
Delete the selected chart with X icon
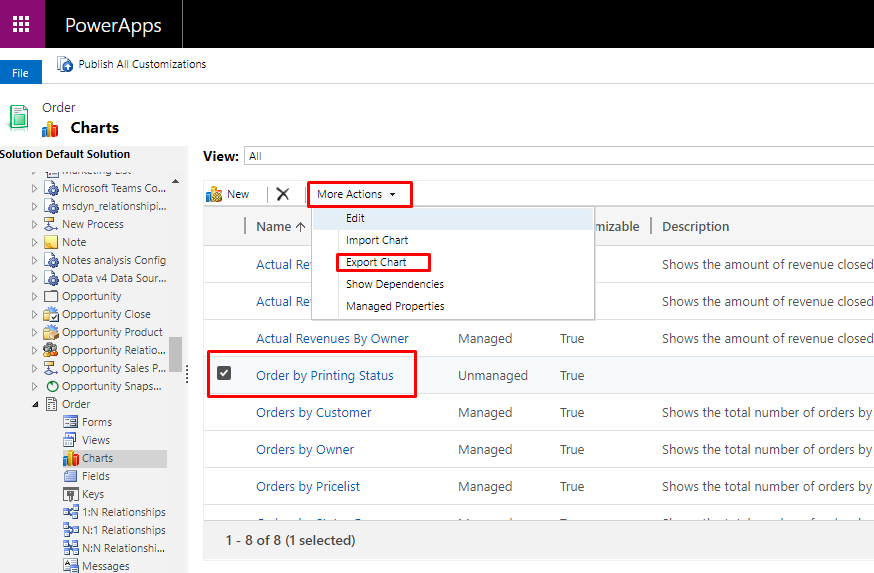pyautogui.click(x=283, y=194)
